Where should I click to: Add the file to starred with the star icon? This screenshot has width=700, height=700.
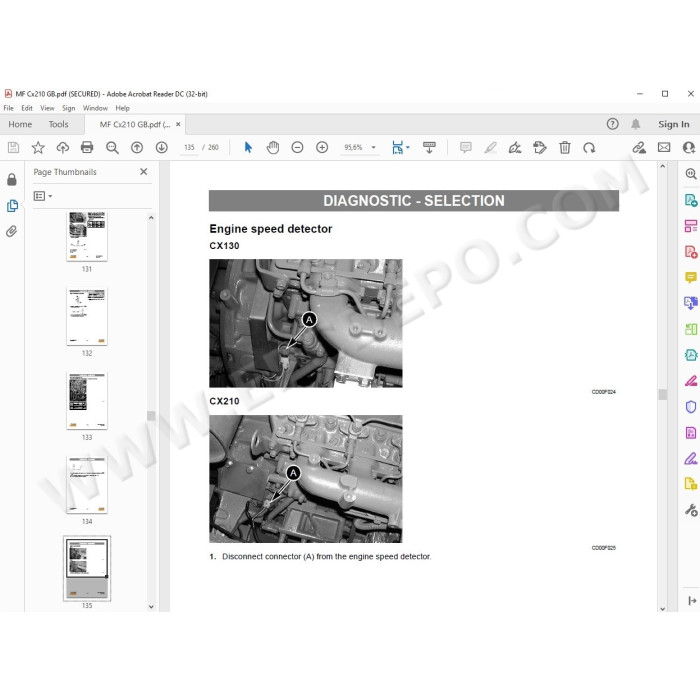coord(38,147)
